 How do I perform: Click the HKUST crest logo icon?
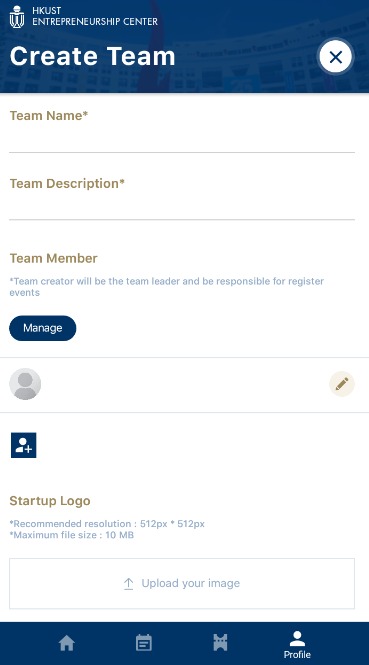(x=17, y=17)
